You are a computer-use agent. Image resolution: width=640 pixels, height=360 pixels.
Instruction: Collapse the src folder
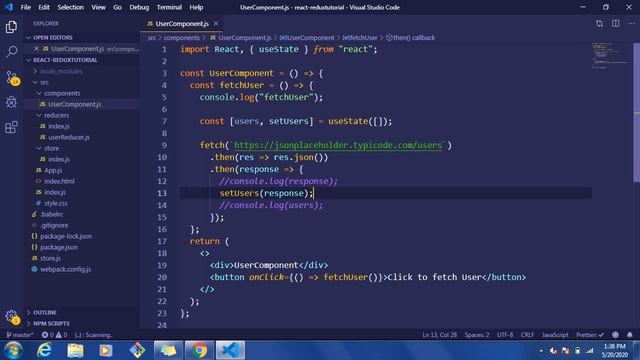[44, 82]
